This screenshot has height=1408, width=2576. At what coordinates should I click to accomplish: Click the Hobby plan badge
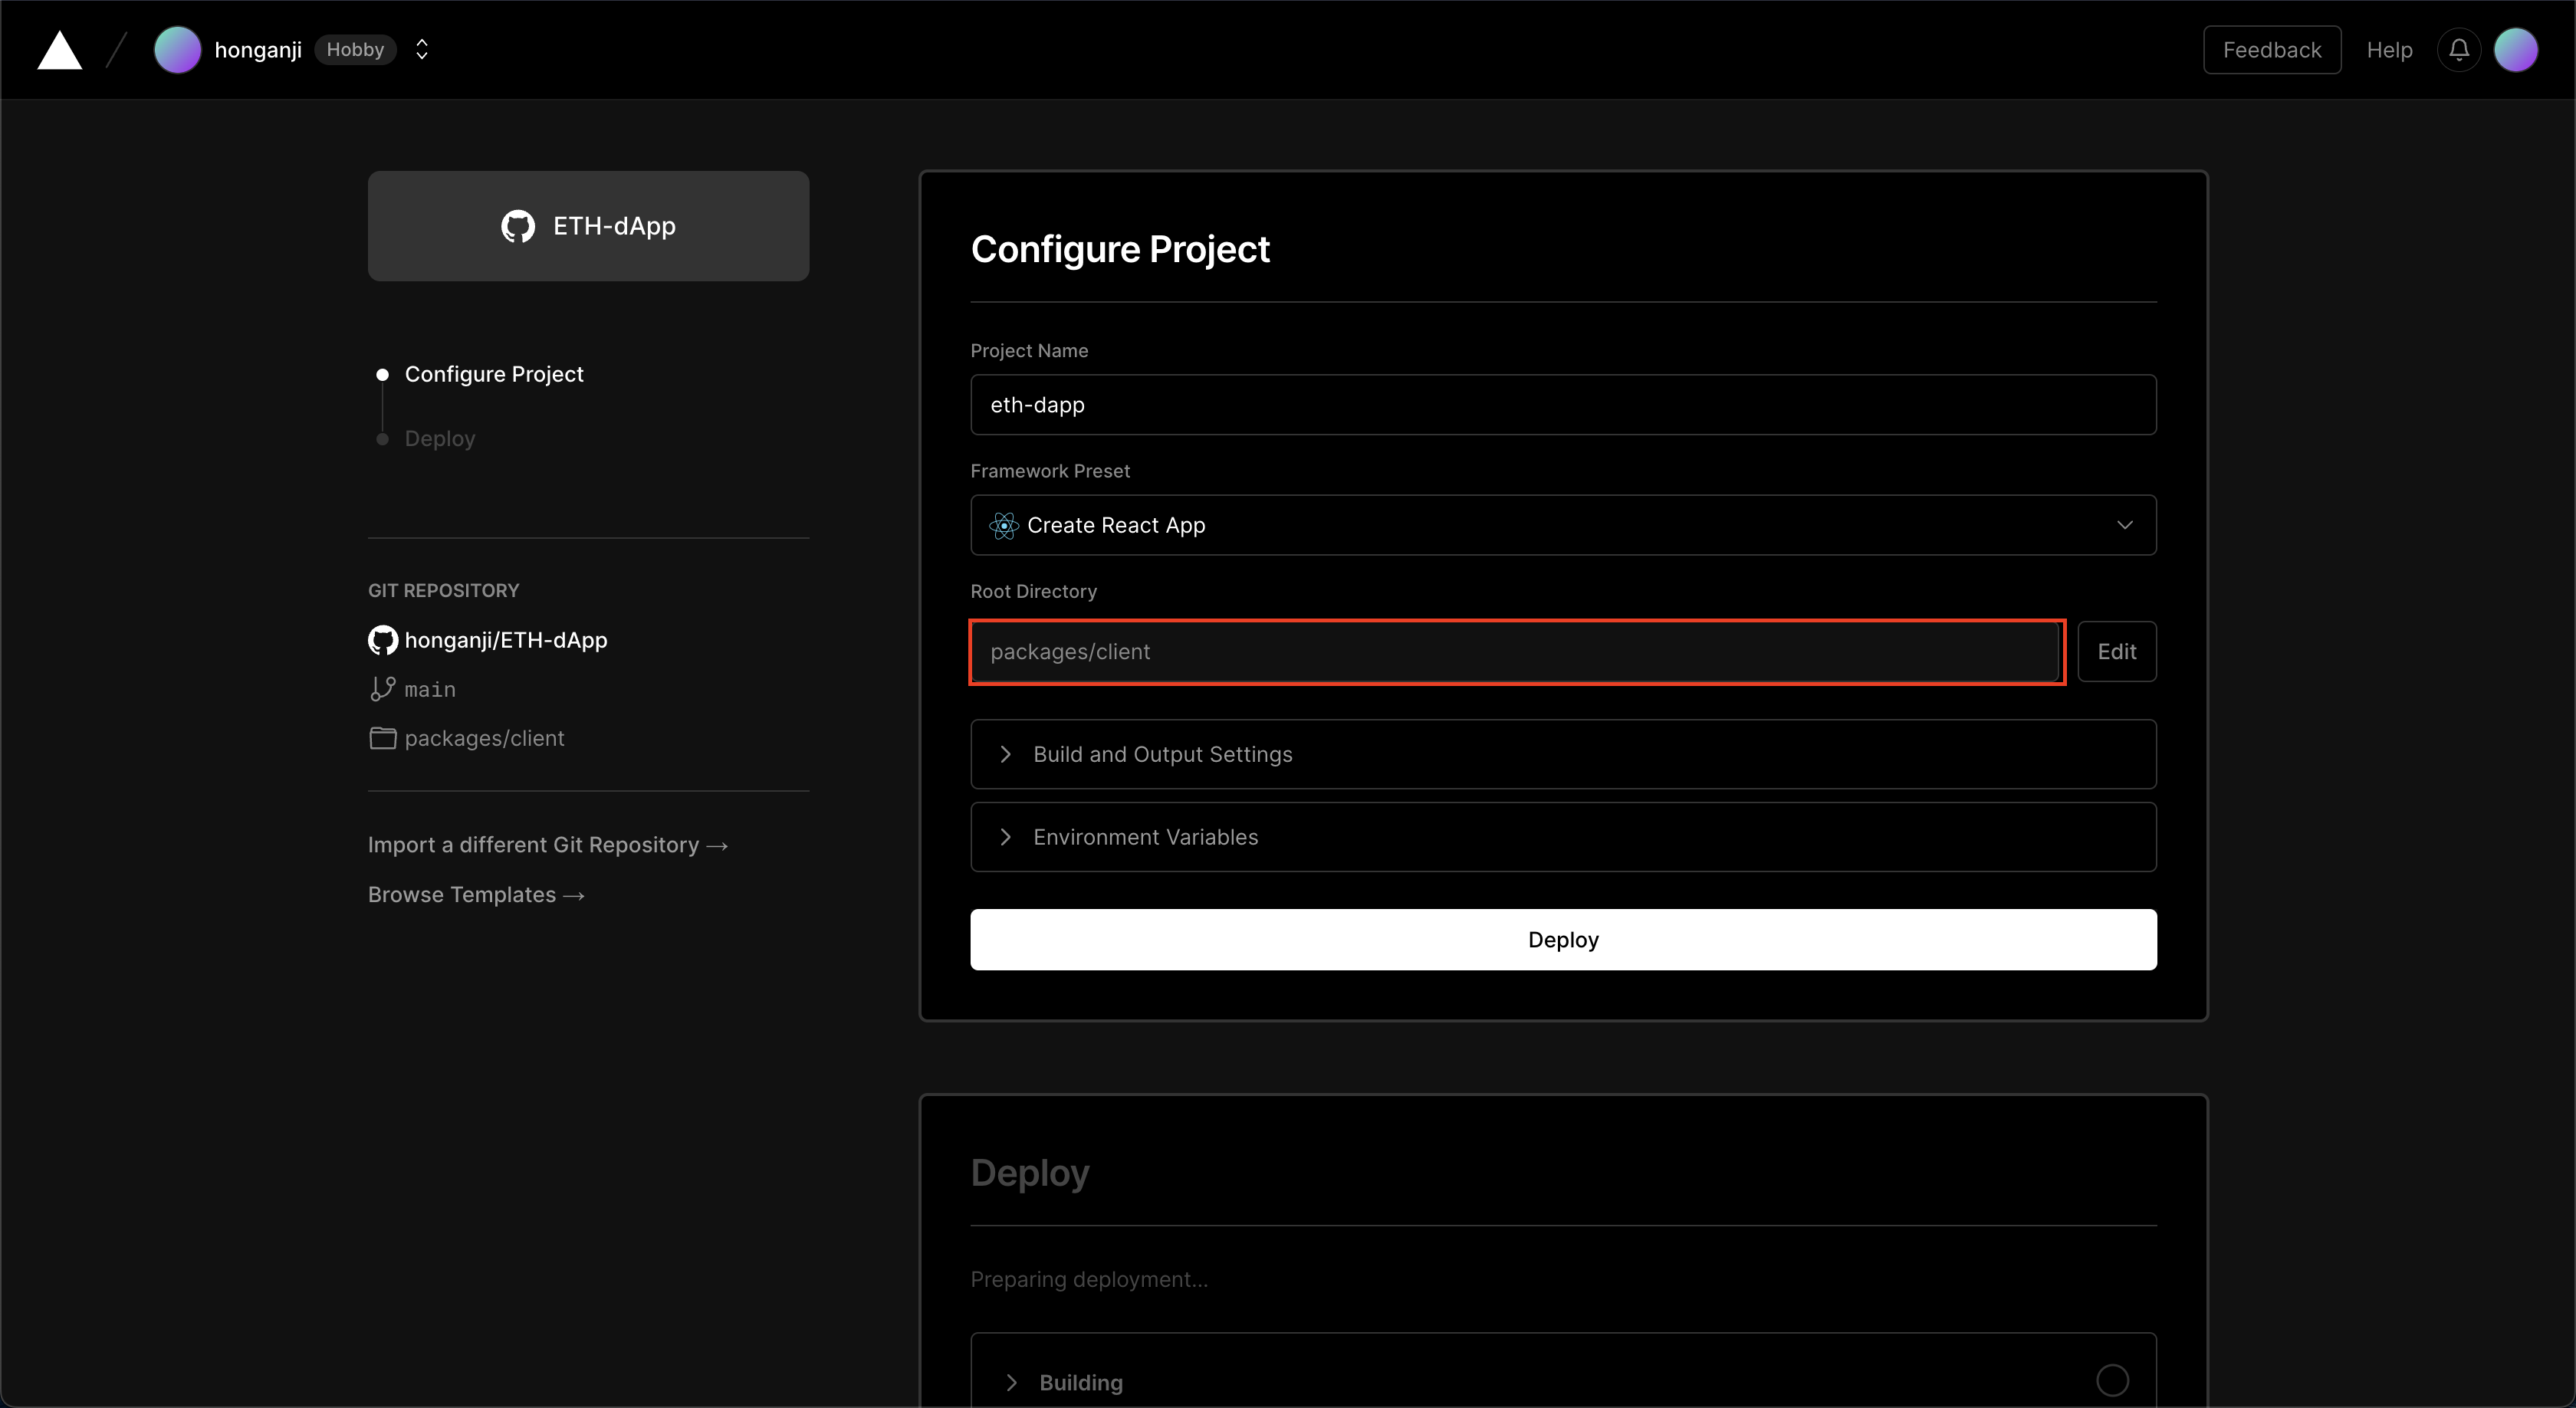coord(355,50)
